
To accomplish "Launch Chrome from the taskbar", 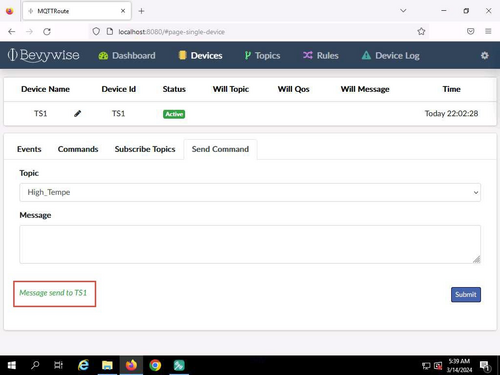I will tap(155, 365).
